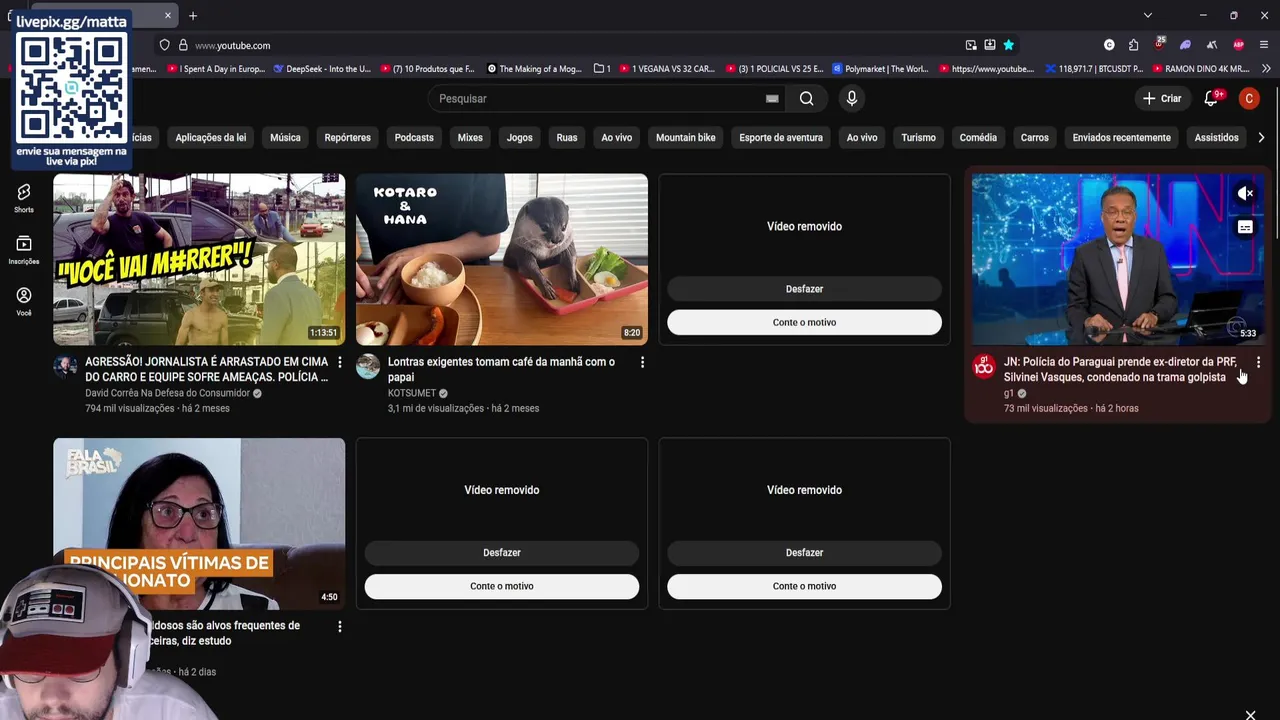Image resolution: width=1280 pixels, height=720 pixels.
Task: Open the RAMON DINO 4K bookmark
Action: [x=1201, y=69]
